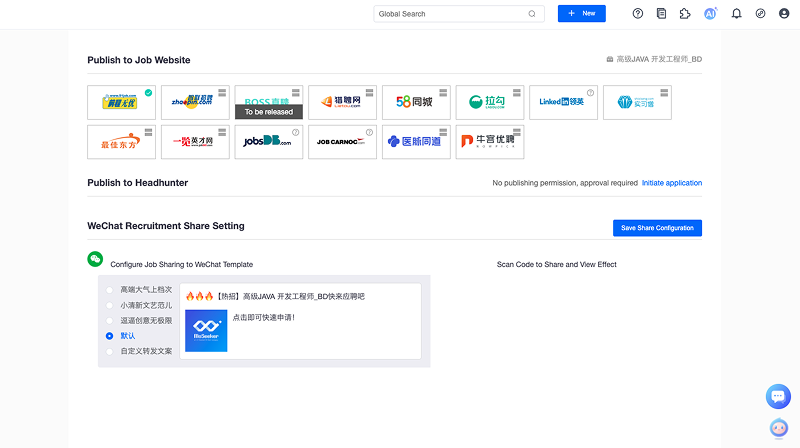Select the JobsDB job site tile
Viewport: 800px width, 448px height.
pyautogui.click(x=269, y=142)
